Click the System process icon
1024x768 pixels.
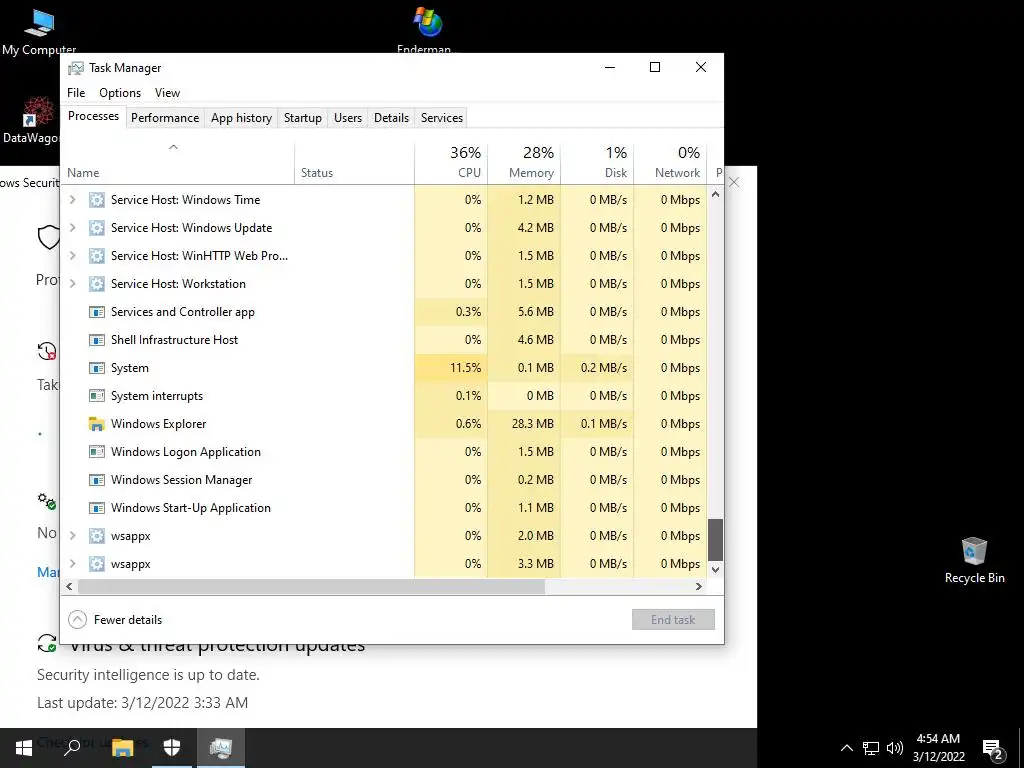click(x=97, y=368)
